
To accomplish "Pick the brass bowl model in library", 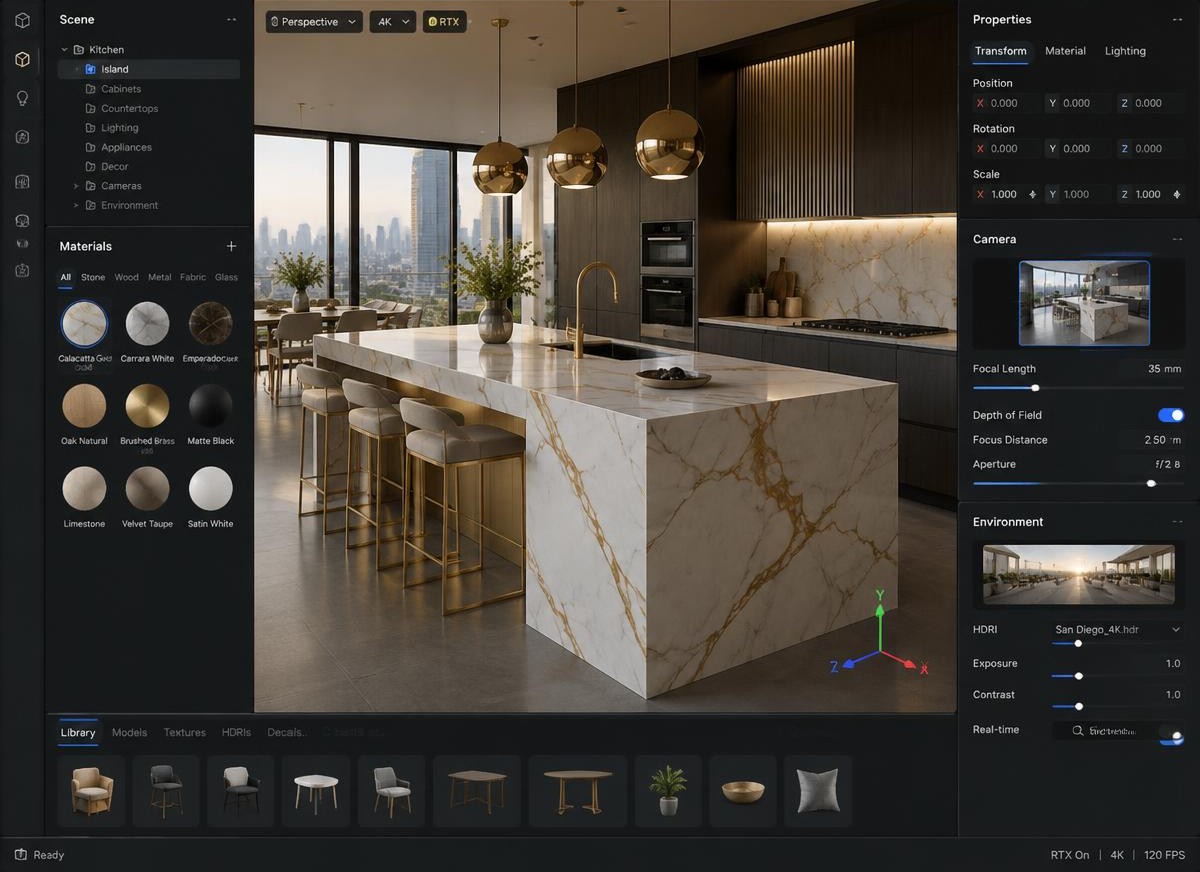I will tap(743, 790).
